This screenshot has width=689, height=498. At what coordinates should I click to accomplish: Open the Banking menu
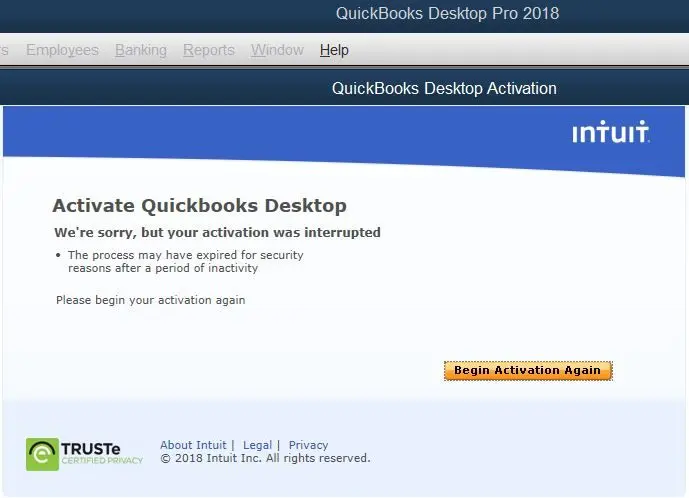coord(141,50)
